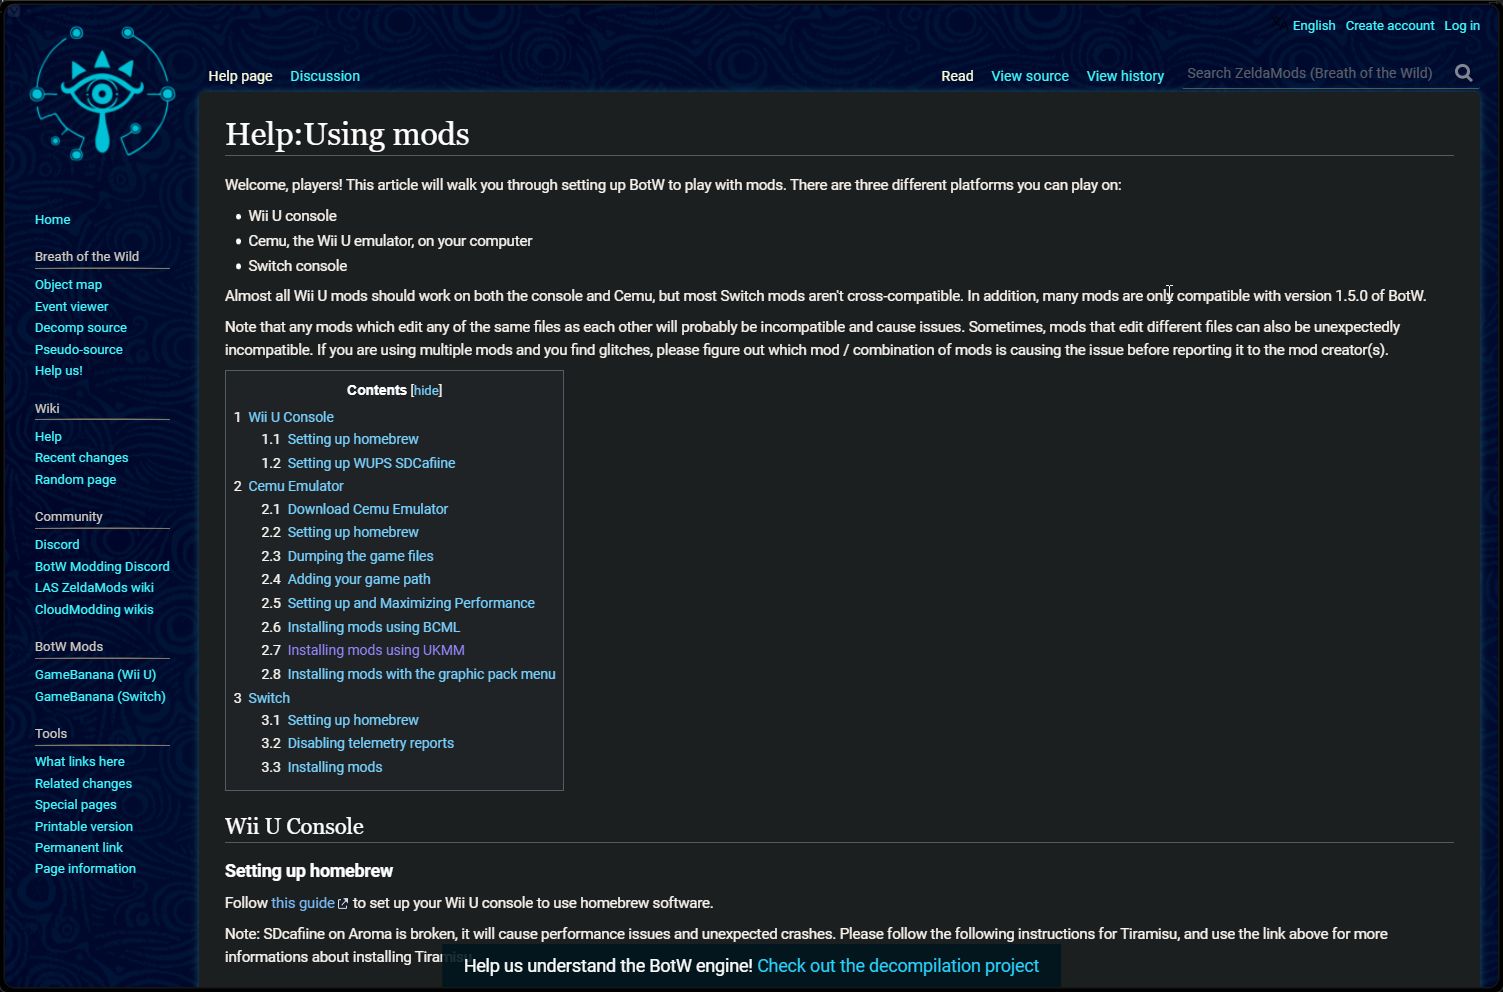Screen dimensions: 1503x992
Task: Jump to 2.2 Setting up homebrew
Action: [x=340, y=532]
